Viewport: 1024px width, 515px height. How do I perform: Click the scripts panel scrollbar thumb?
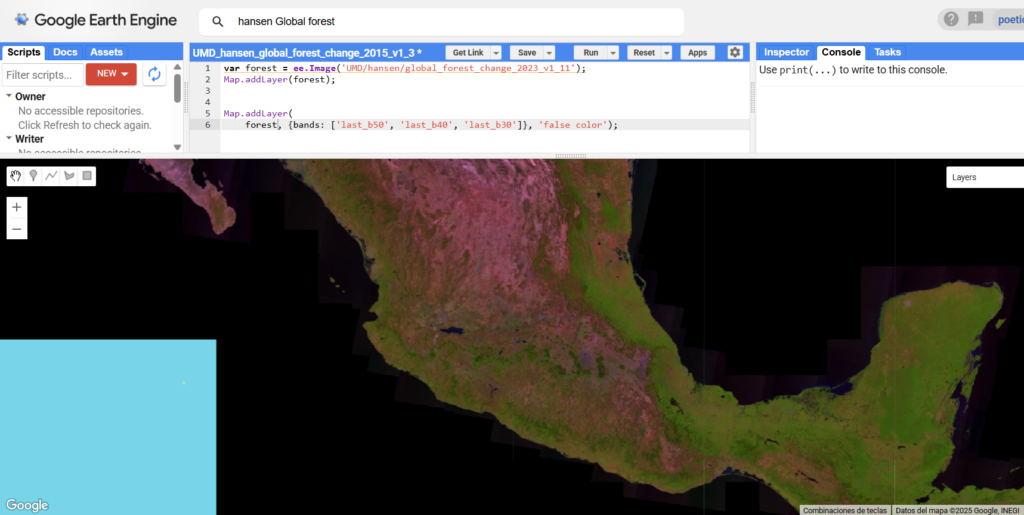tap(178, 88)
